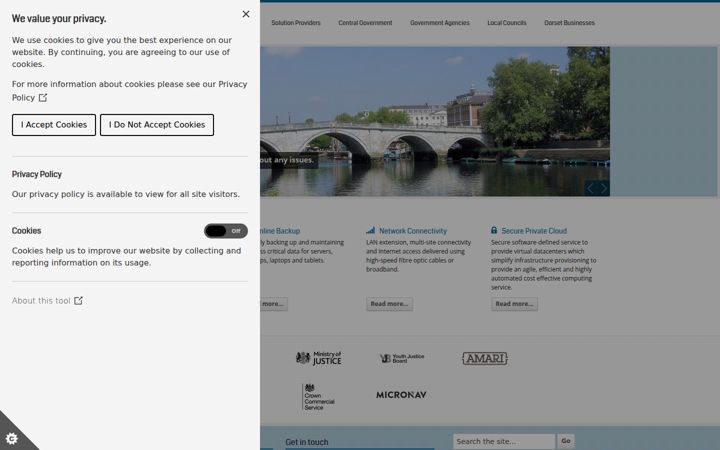Click the bridge banner image
The height and width of the screenshot is (450, 720).
point(435,121)
